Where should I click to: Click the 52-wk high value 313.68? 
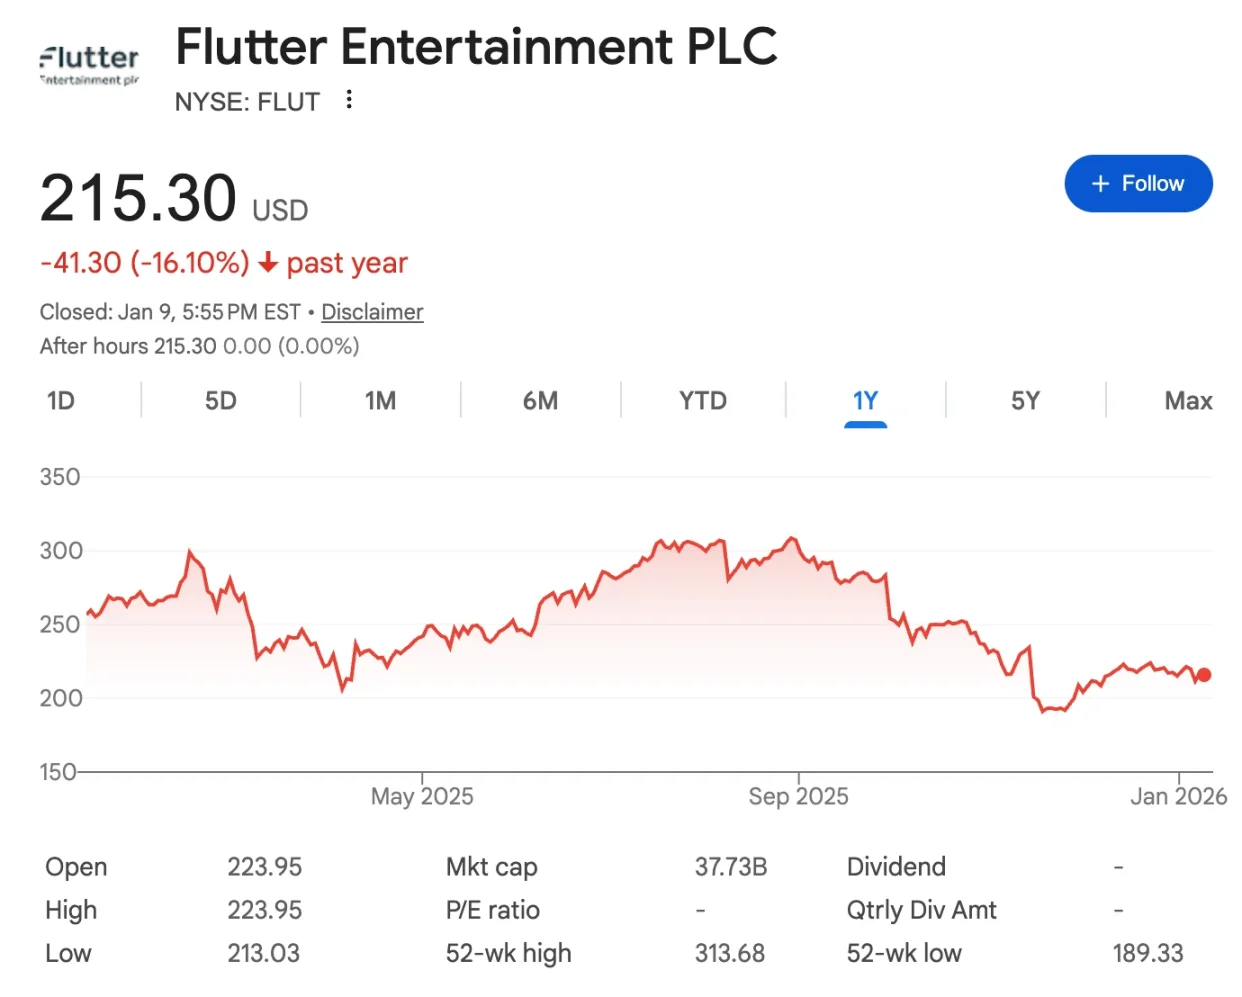coord(730,953)
